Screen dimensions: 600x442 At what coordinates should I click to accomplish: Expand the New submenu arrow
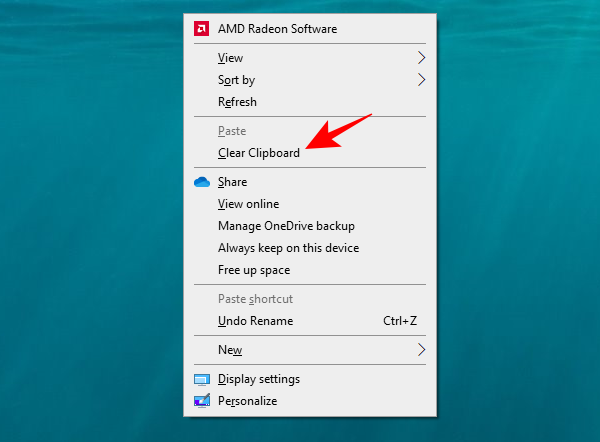(421, 349)
